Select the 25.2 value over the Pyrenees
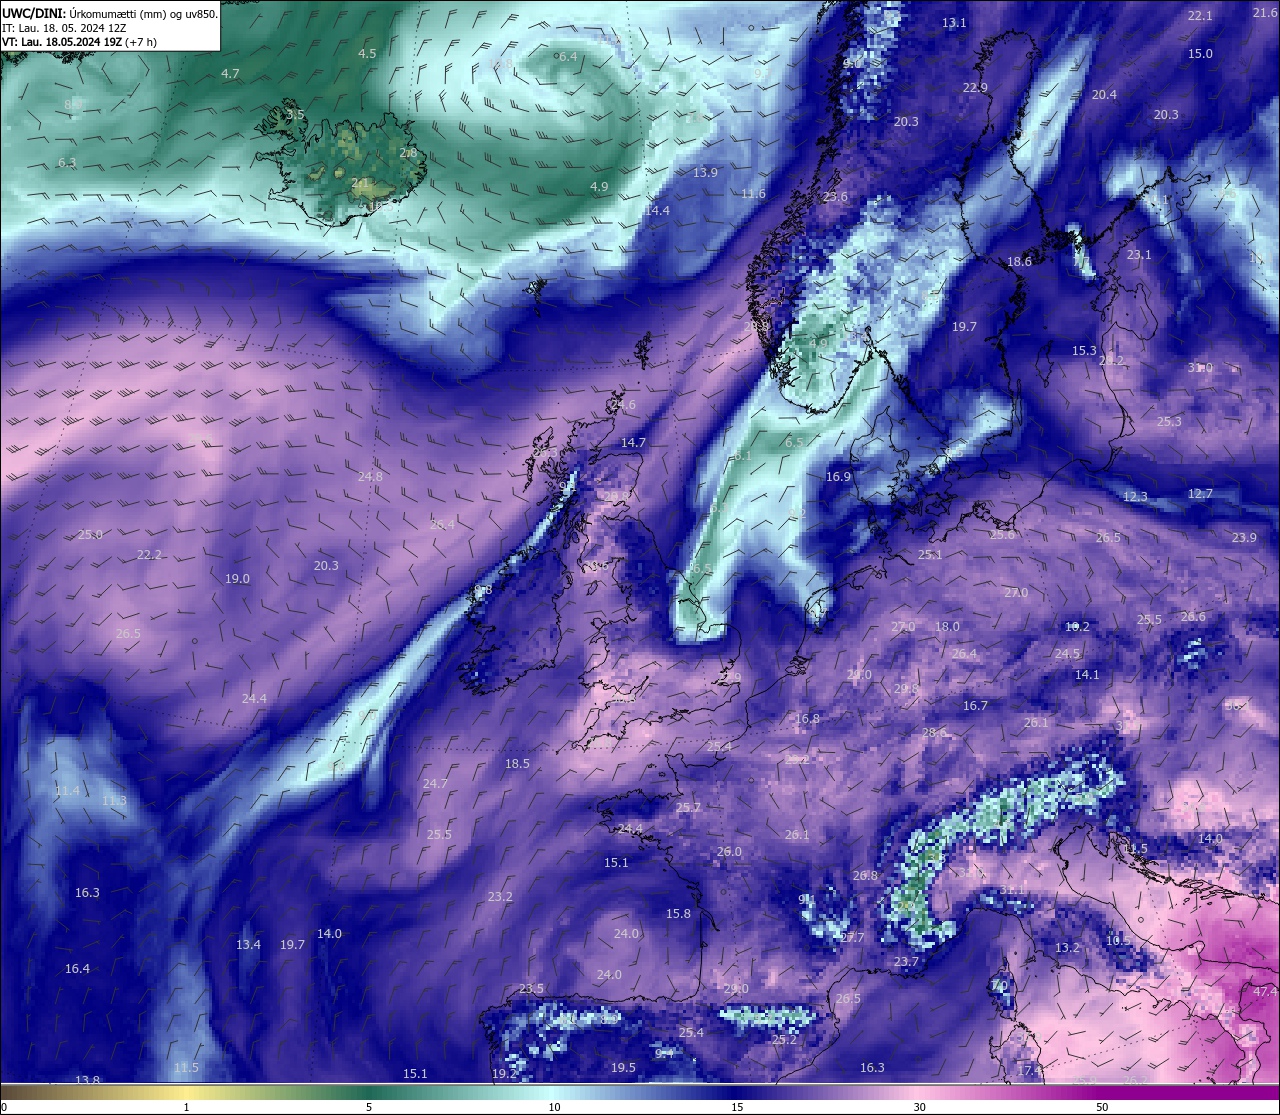 pos(784,1040)
